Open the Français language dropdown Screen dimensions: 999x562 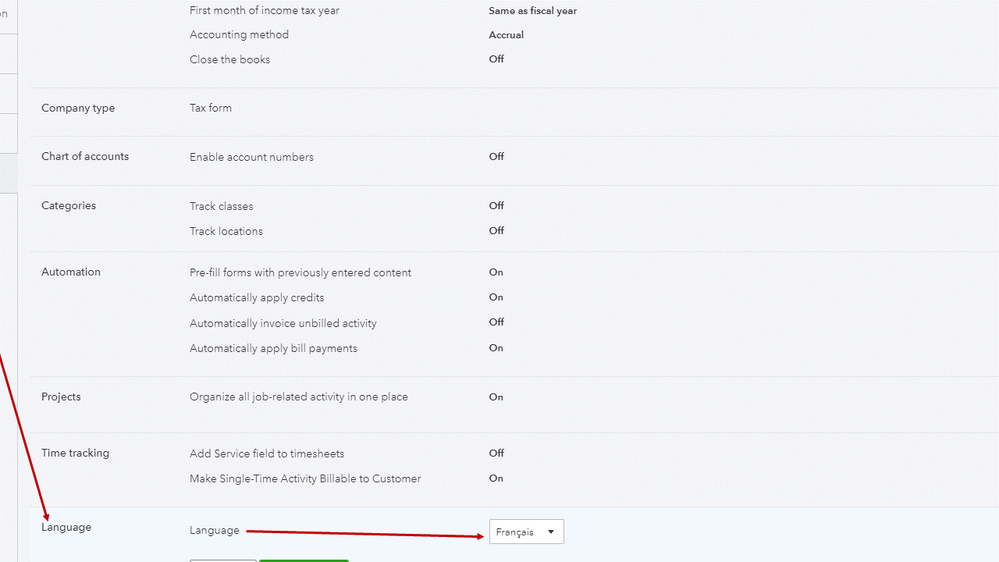tap(526, 532)
